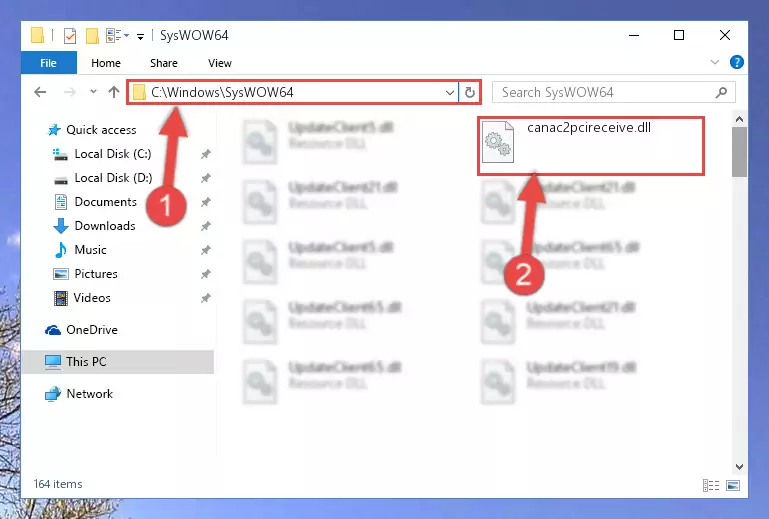
Task: Switch to Large icons view layout icon
Action: click(733, 485)
